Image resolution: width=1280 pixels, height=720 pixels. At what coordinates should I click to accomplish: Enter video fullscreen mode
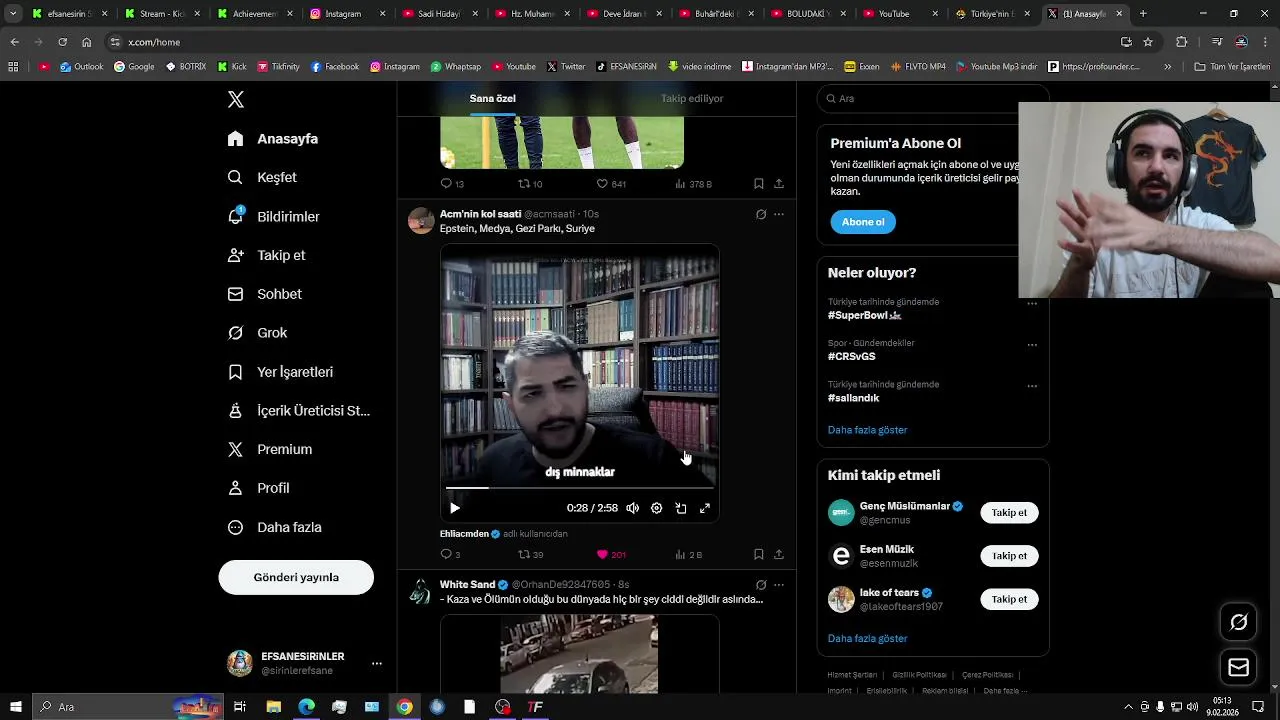tap(704, 508)
